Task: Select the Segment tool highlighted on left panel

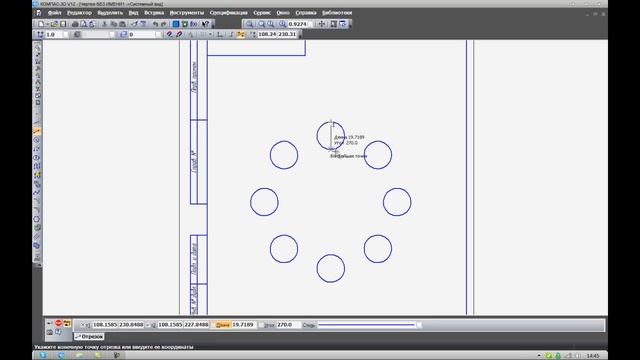Action: click(37, 131)
